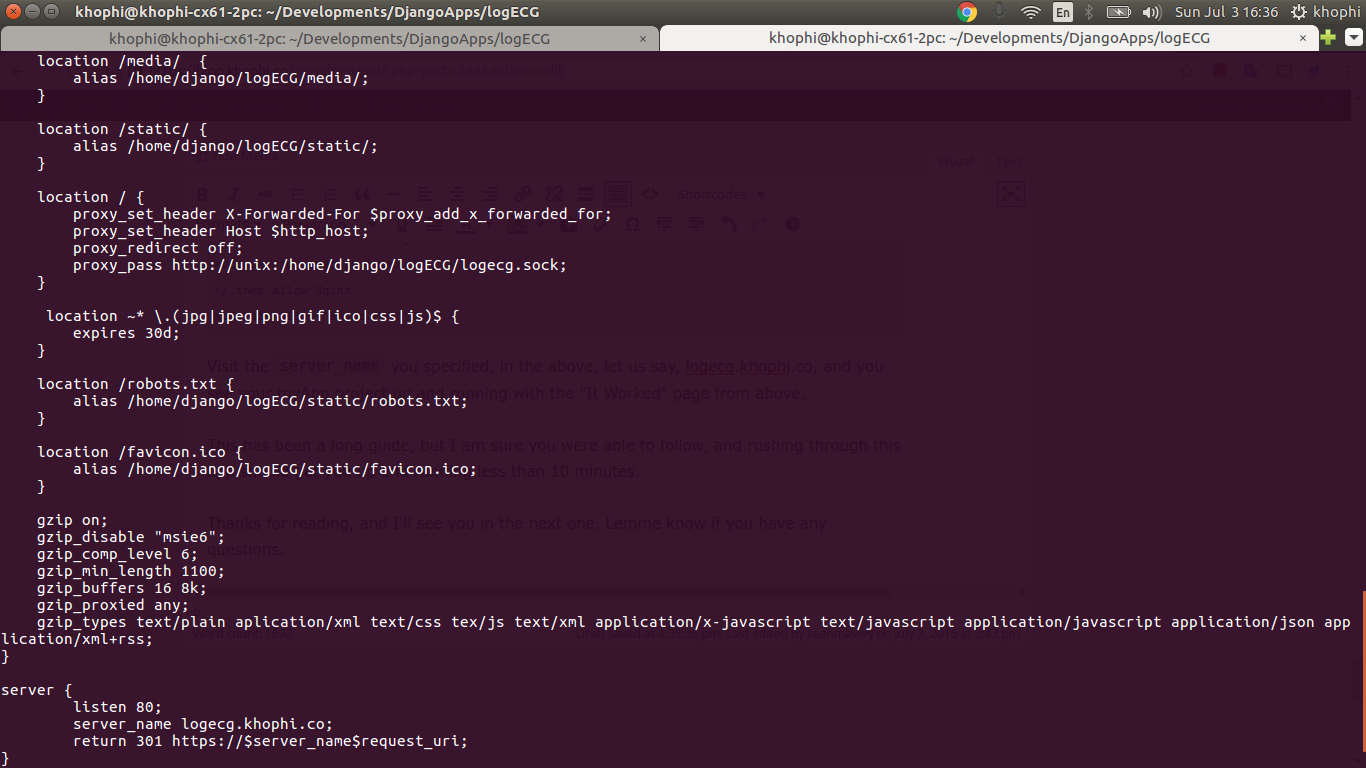Open the Bluetooth indicator menu

point(1089,12)
